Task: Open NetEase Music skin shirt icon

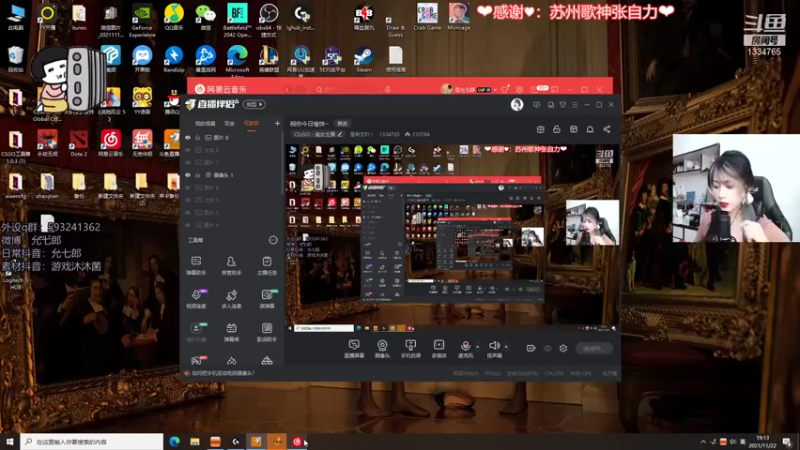Action: (x=505, y=89)
